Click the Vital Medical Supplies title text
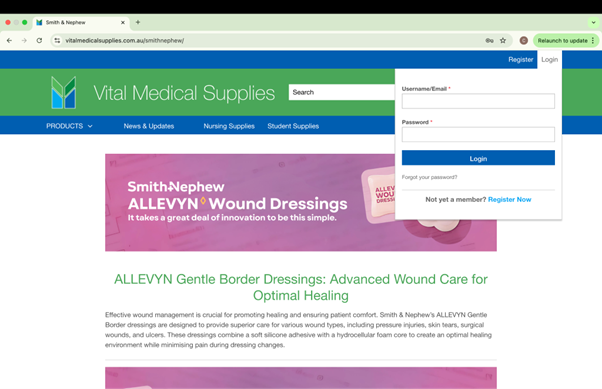602x389 pixels. [x=184, y=93]
